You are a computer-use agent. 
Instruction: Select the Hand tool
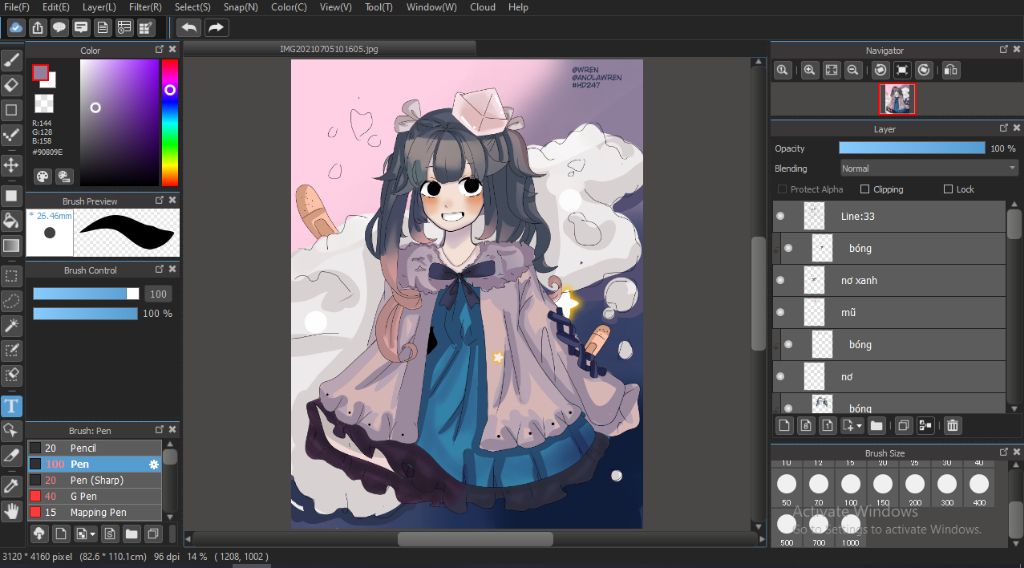[x=11, y=511]
